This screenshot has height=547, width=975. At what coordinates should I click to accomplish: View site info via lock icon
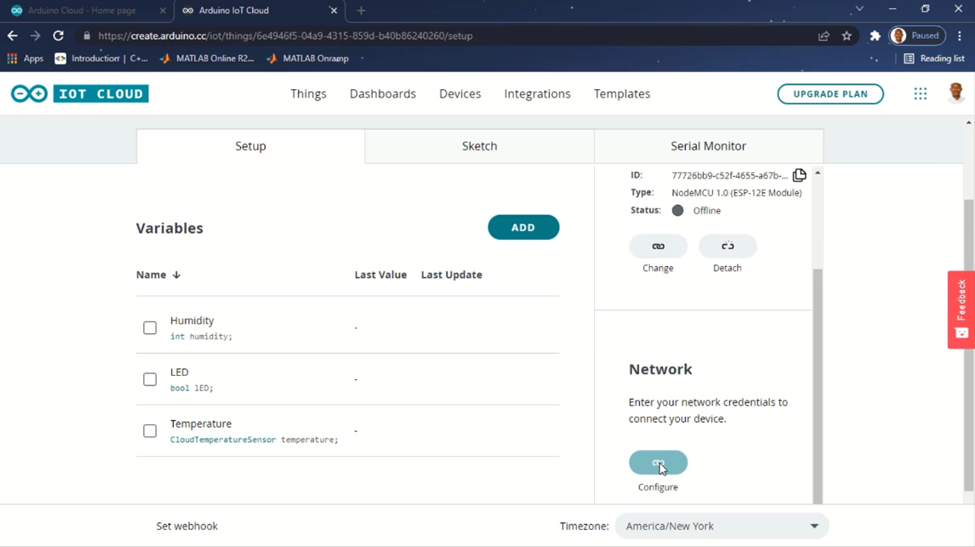86,36
